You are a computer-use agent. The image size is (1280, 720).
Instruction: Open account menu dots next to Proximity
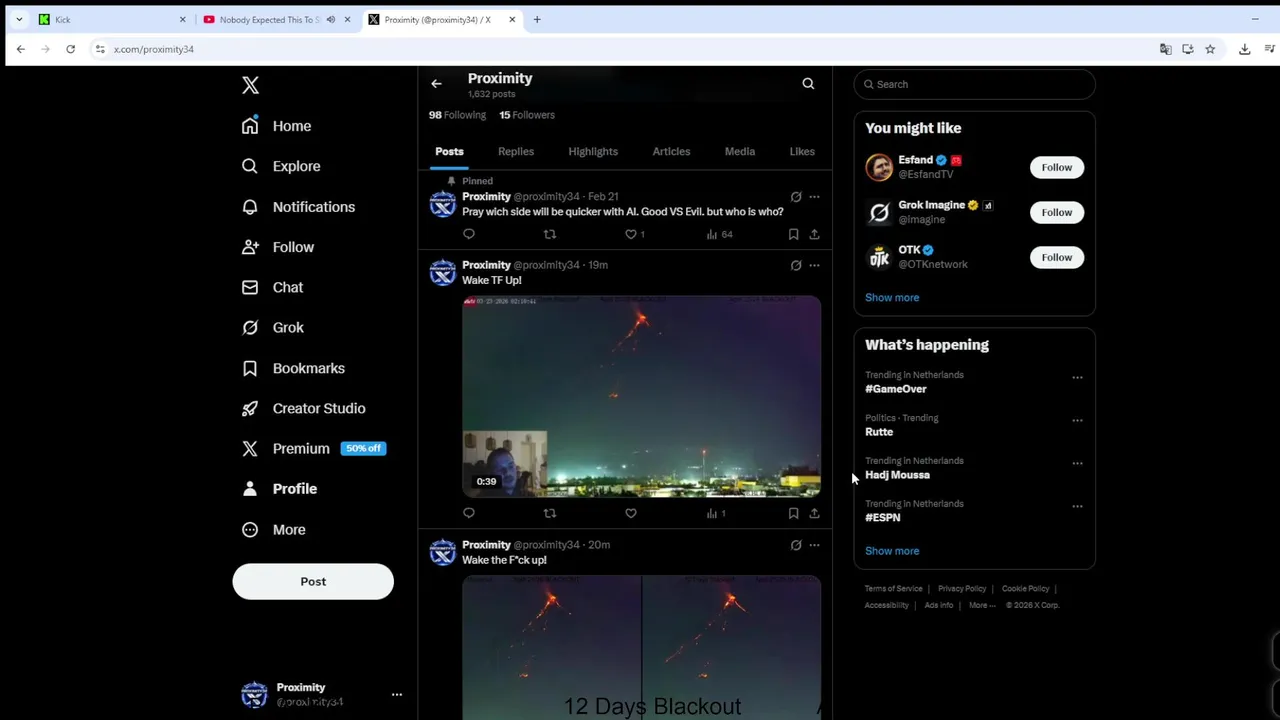[x=397, y=694]
